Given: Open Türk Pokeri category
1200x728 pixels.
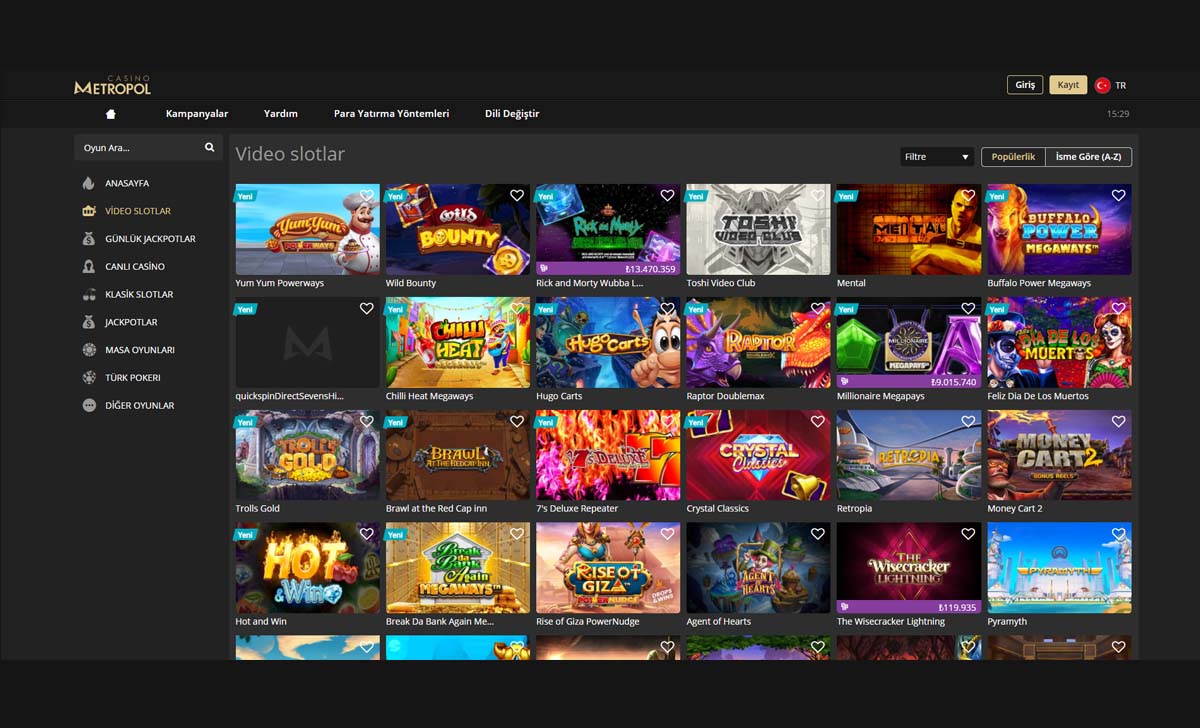Looking at the screenshot, I should pyautogui.click(x=133, y=378).
